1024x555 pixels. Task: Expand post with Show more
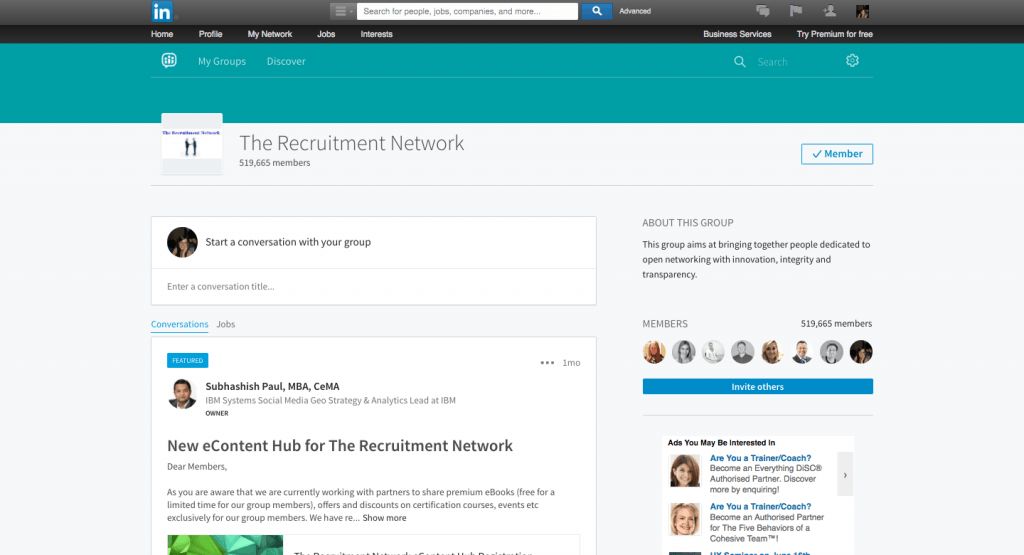coord(384,518)
